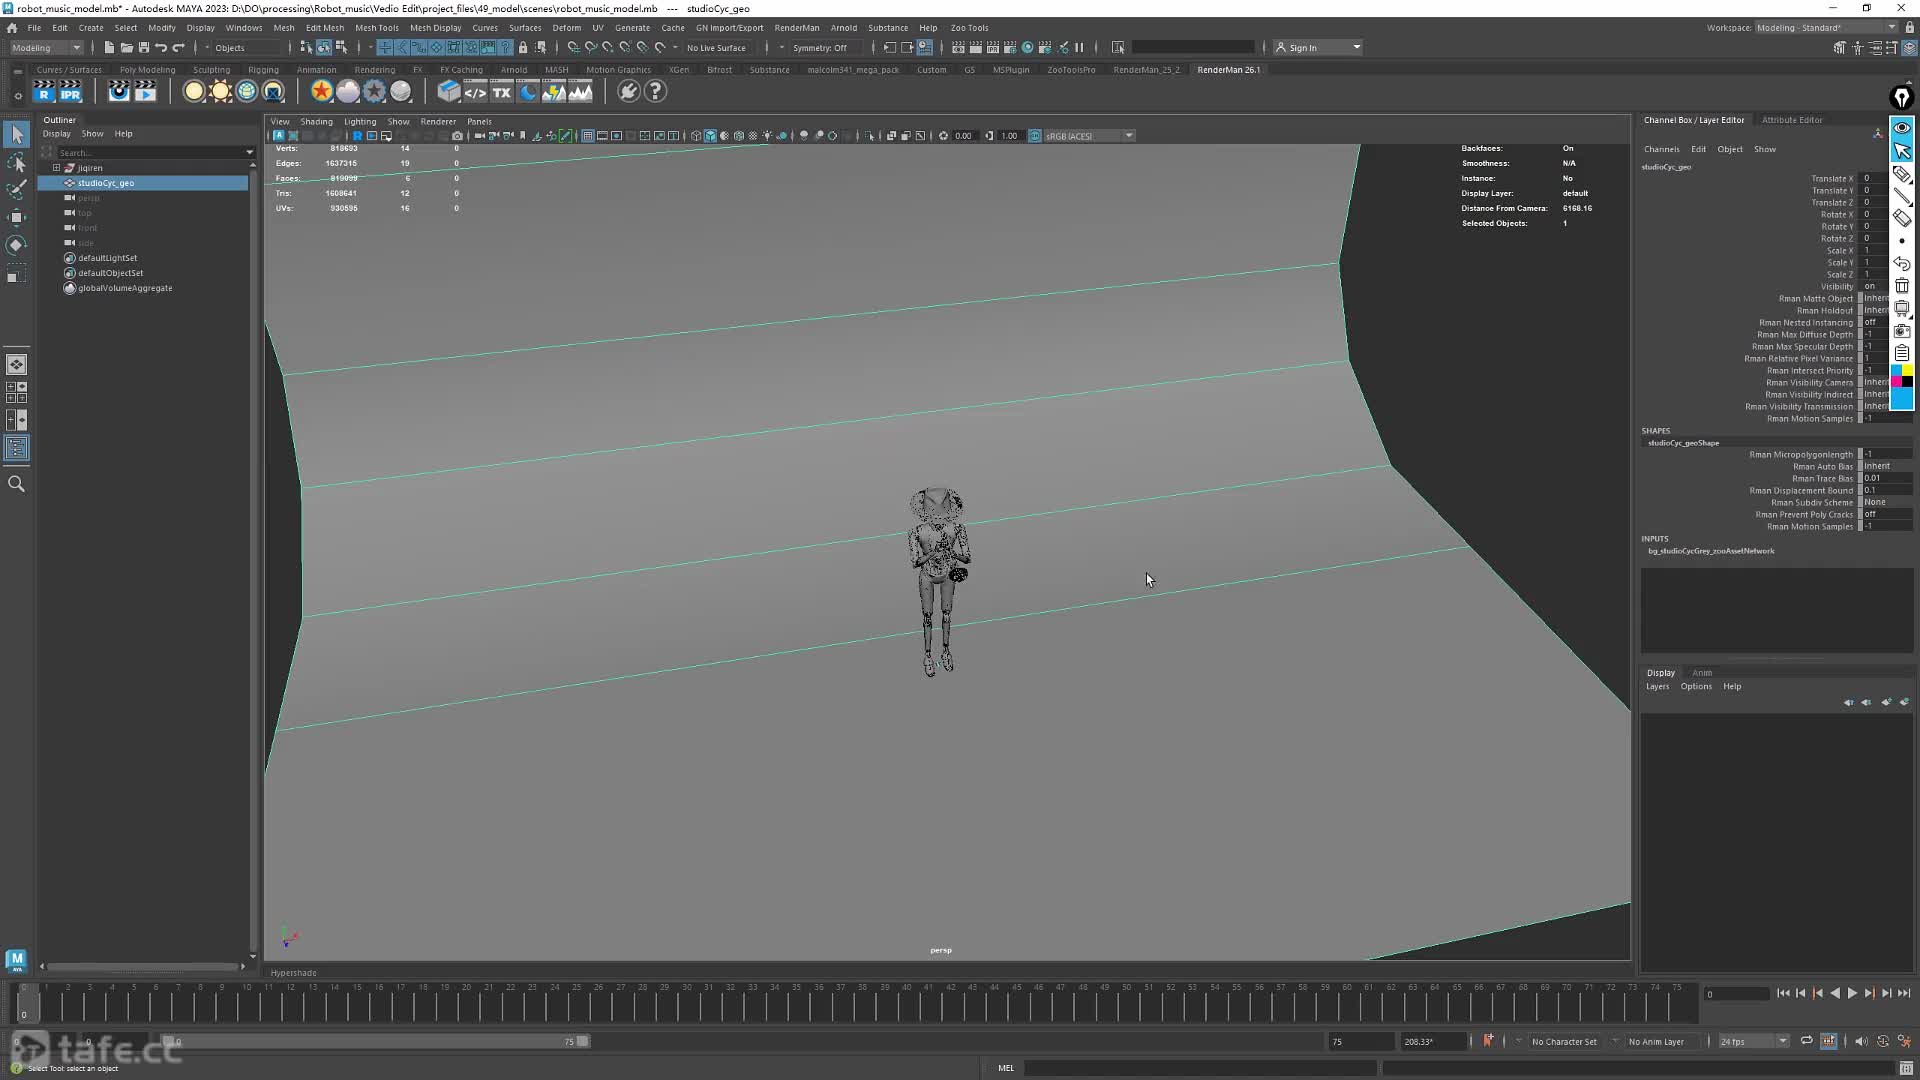1920x1080 pixels.
Task: Open the RenderMan menu in menu bar
Action: click(x=796, y=28)
